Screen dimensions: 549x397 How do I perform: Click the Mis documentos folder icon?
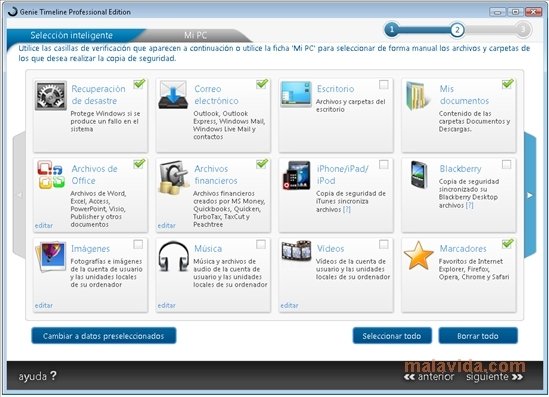(418, 96)
